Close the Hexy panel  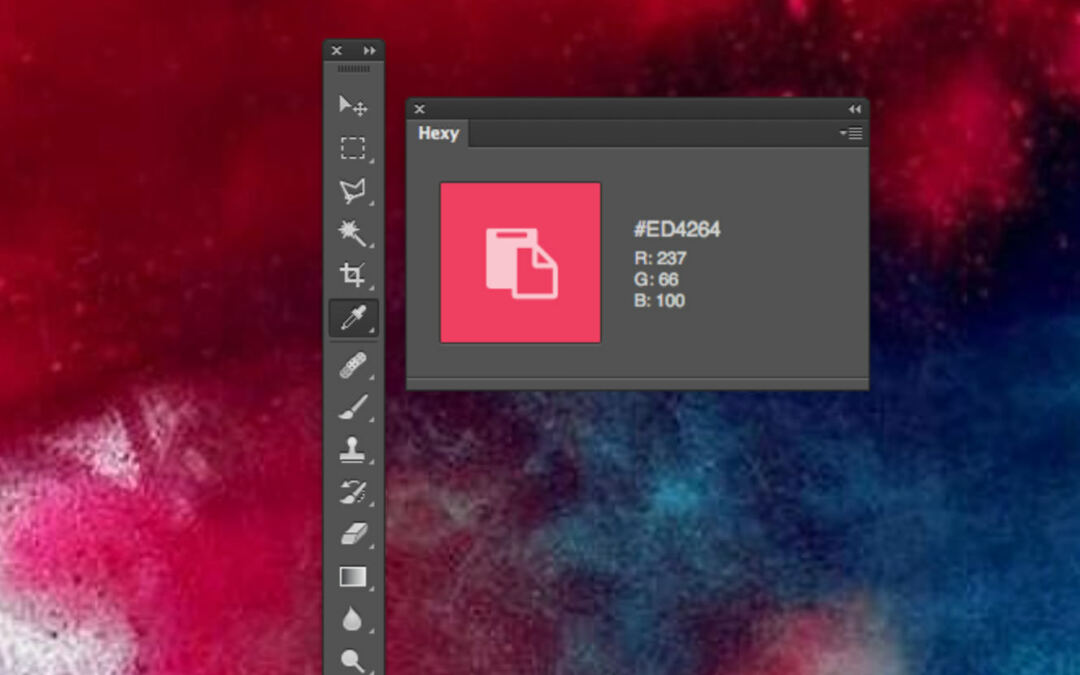coord(420,109)
